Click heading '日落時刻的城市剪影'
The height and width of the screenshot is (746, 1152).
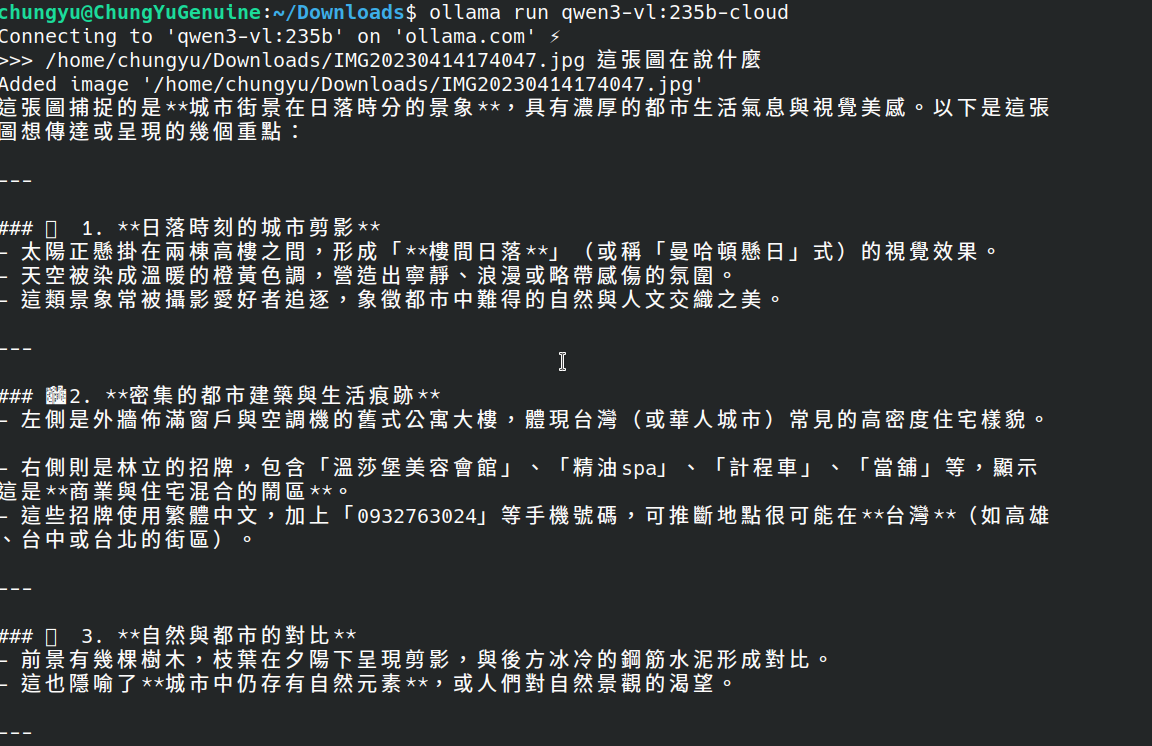coord(248,228)
